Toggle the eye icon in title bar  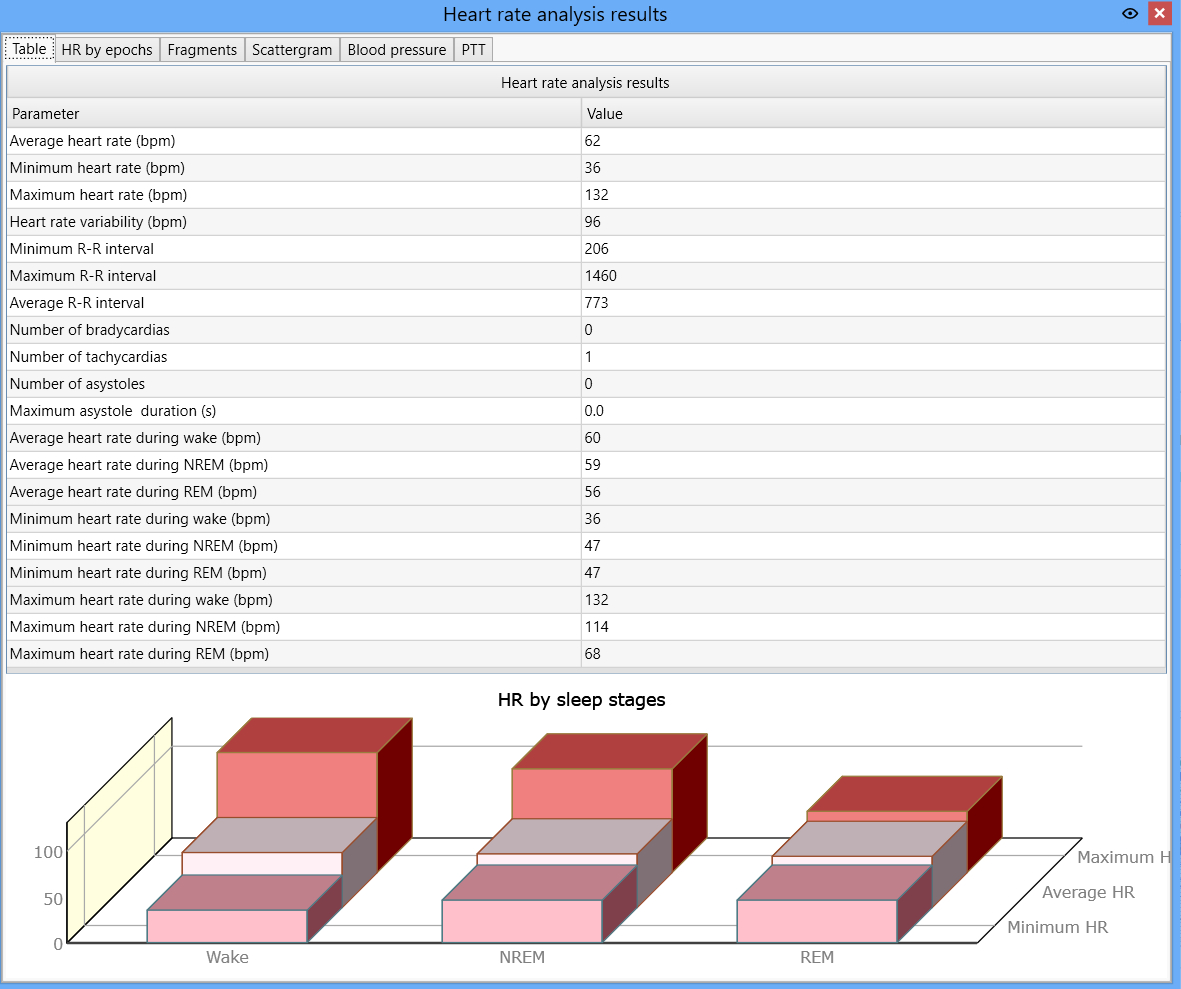point(1129,14)
